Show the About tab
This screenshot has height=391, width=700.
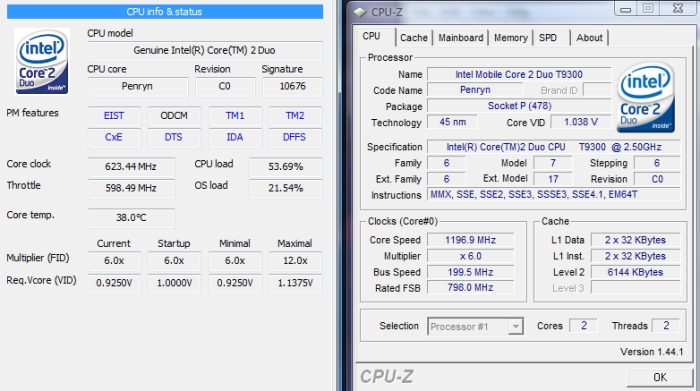[589, 38]
